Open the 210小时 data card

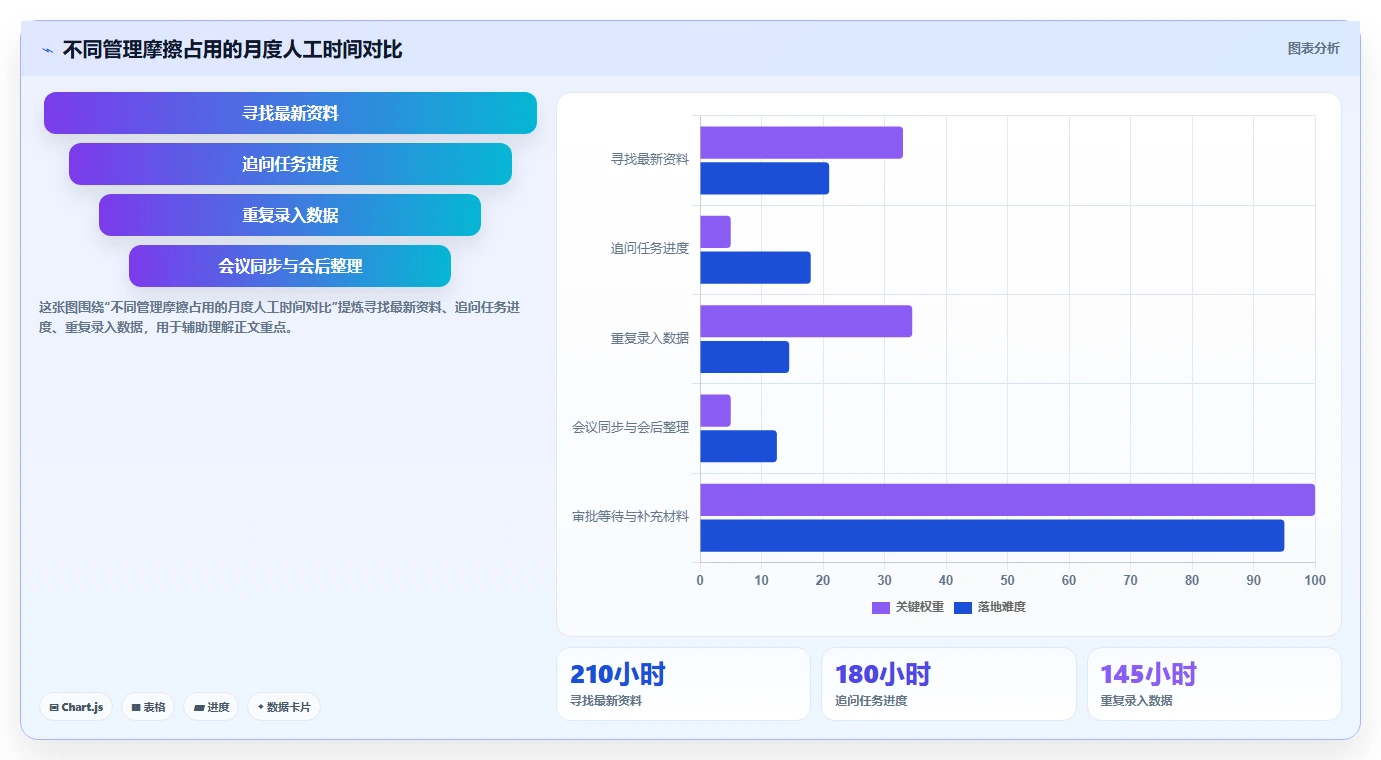point(683,684)
